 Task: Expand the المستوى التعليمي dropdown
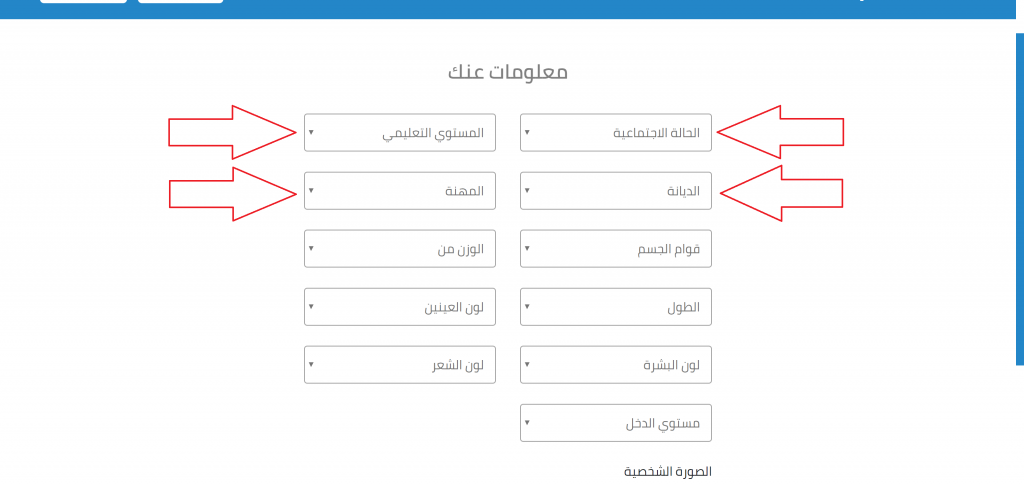pyautogui.click(x=400, y=132)
